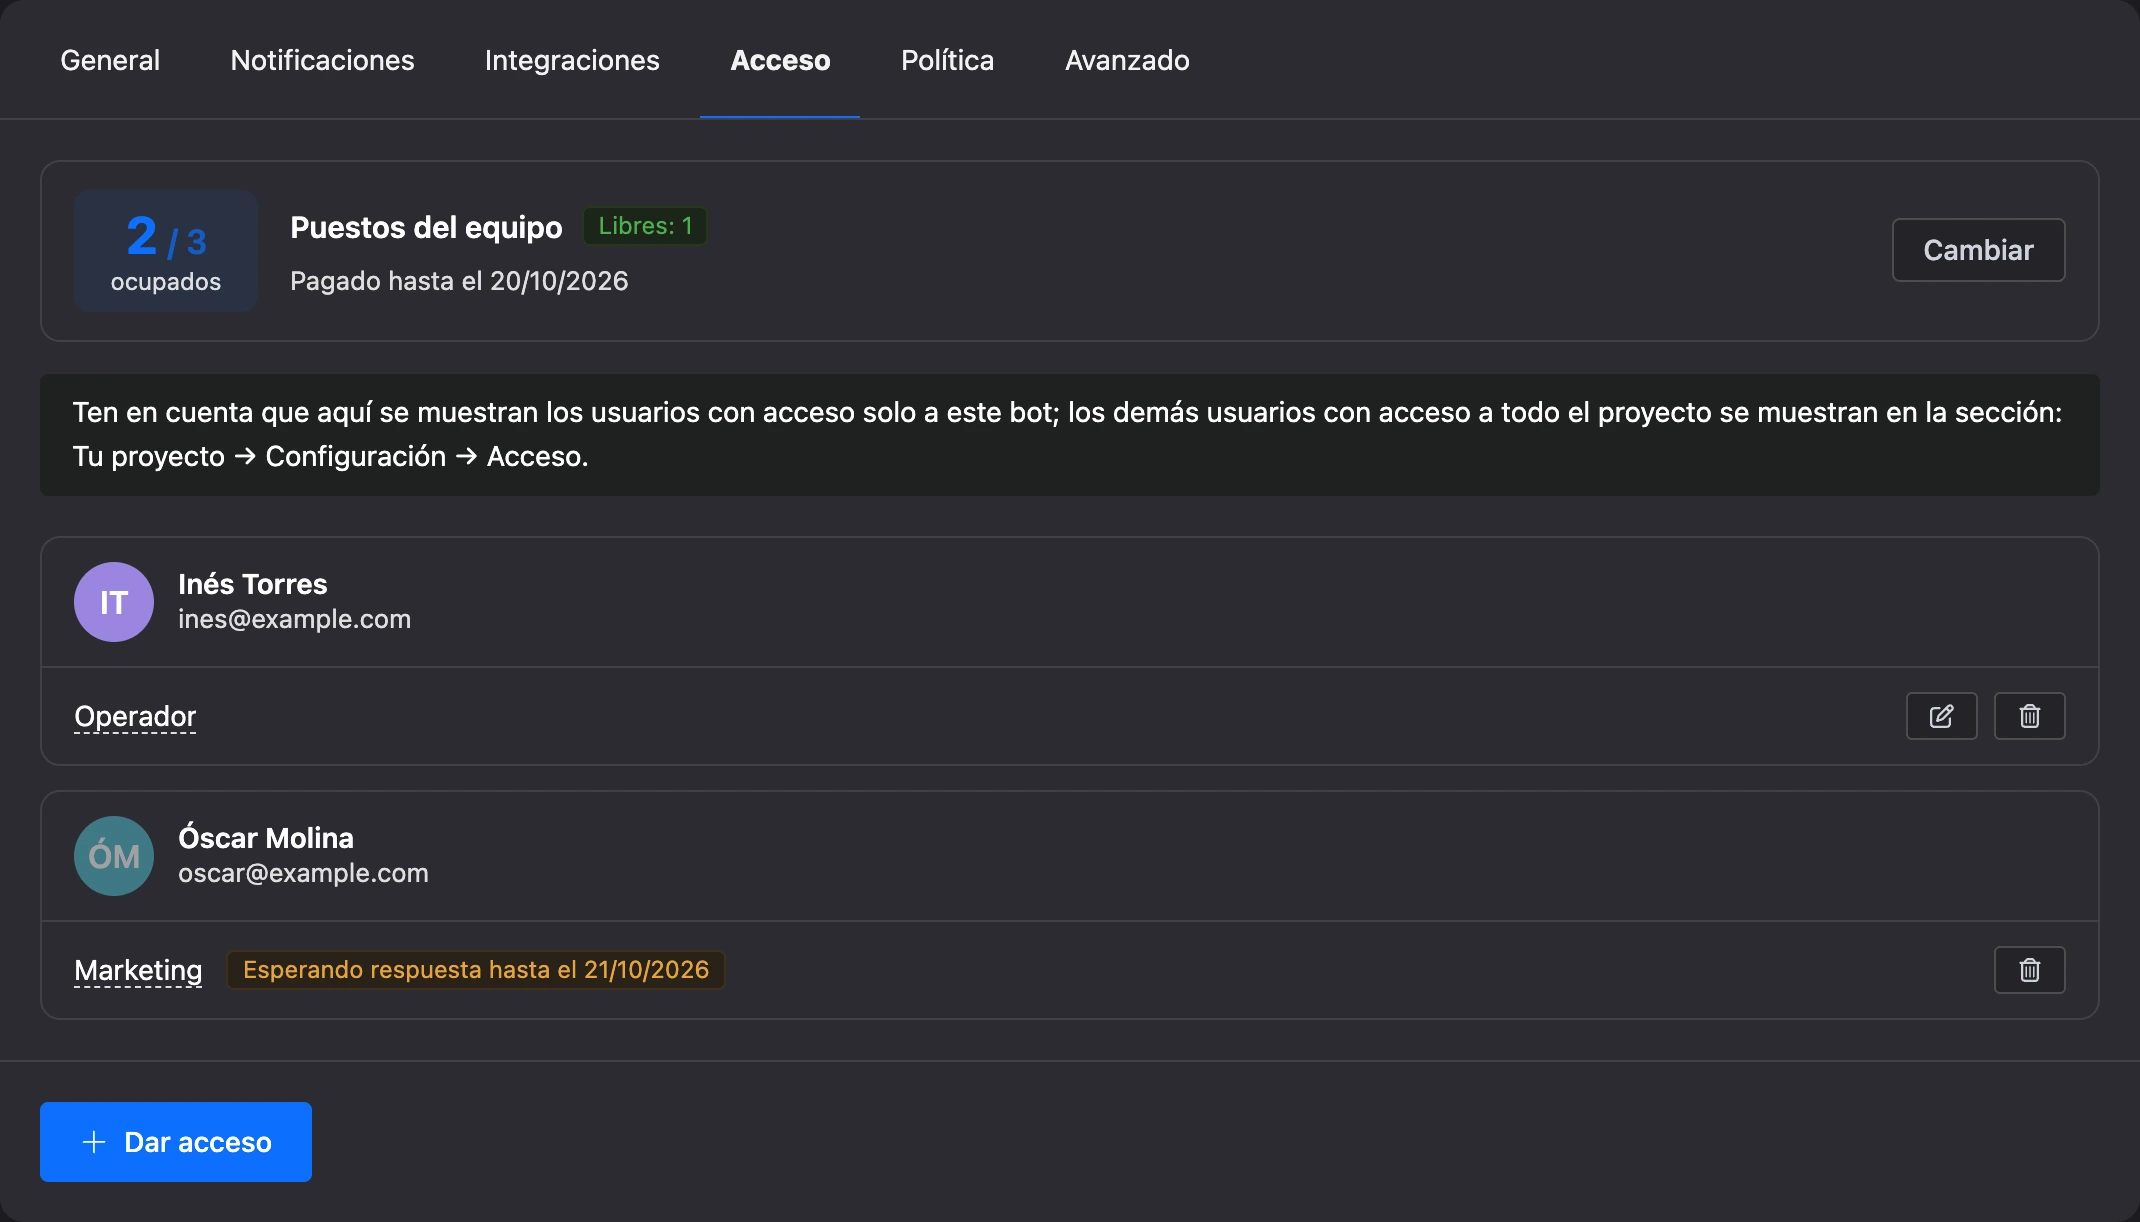Select the Acceso tab
The width and height of the screenshot is (2140, 1222).
780,60
